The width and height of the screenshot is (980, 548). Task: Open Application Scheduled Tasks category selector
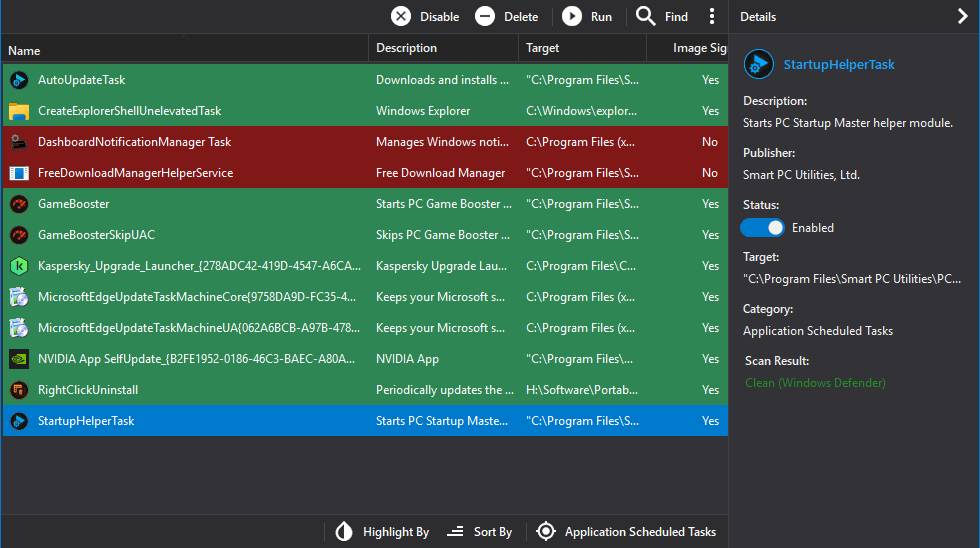[628, 532]
